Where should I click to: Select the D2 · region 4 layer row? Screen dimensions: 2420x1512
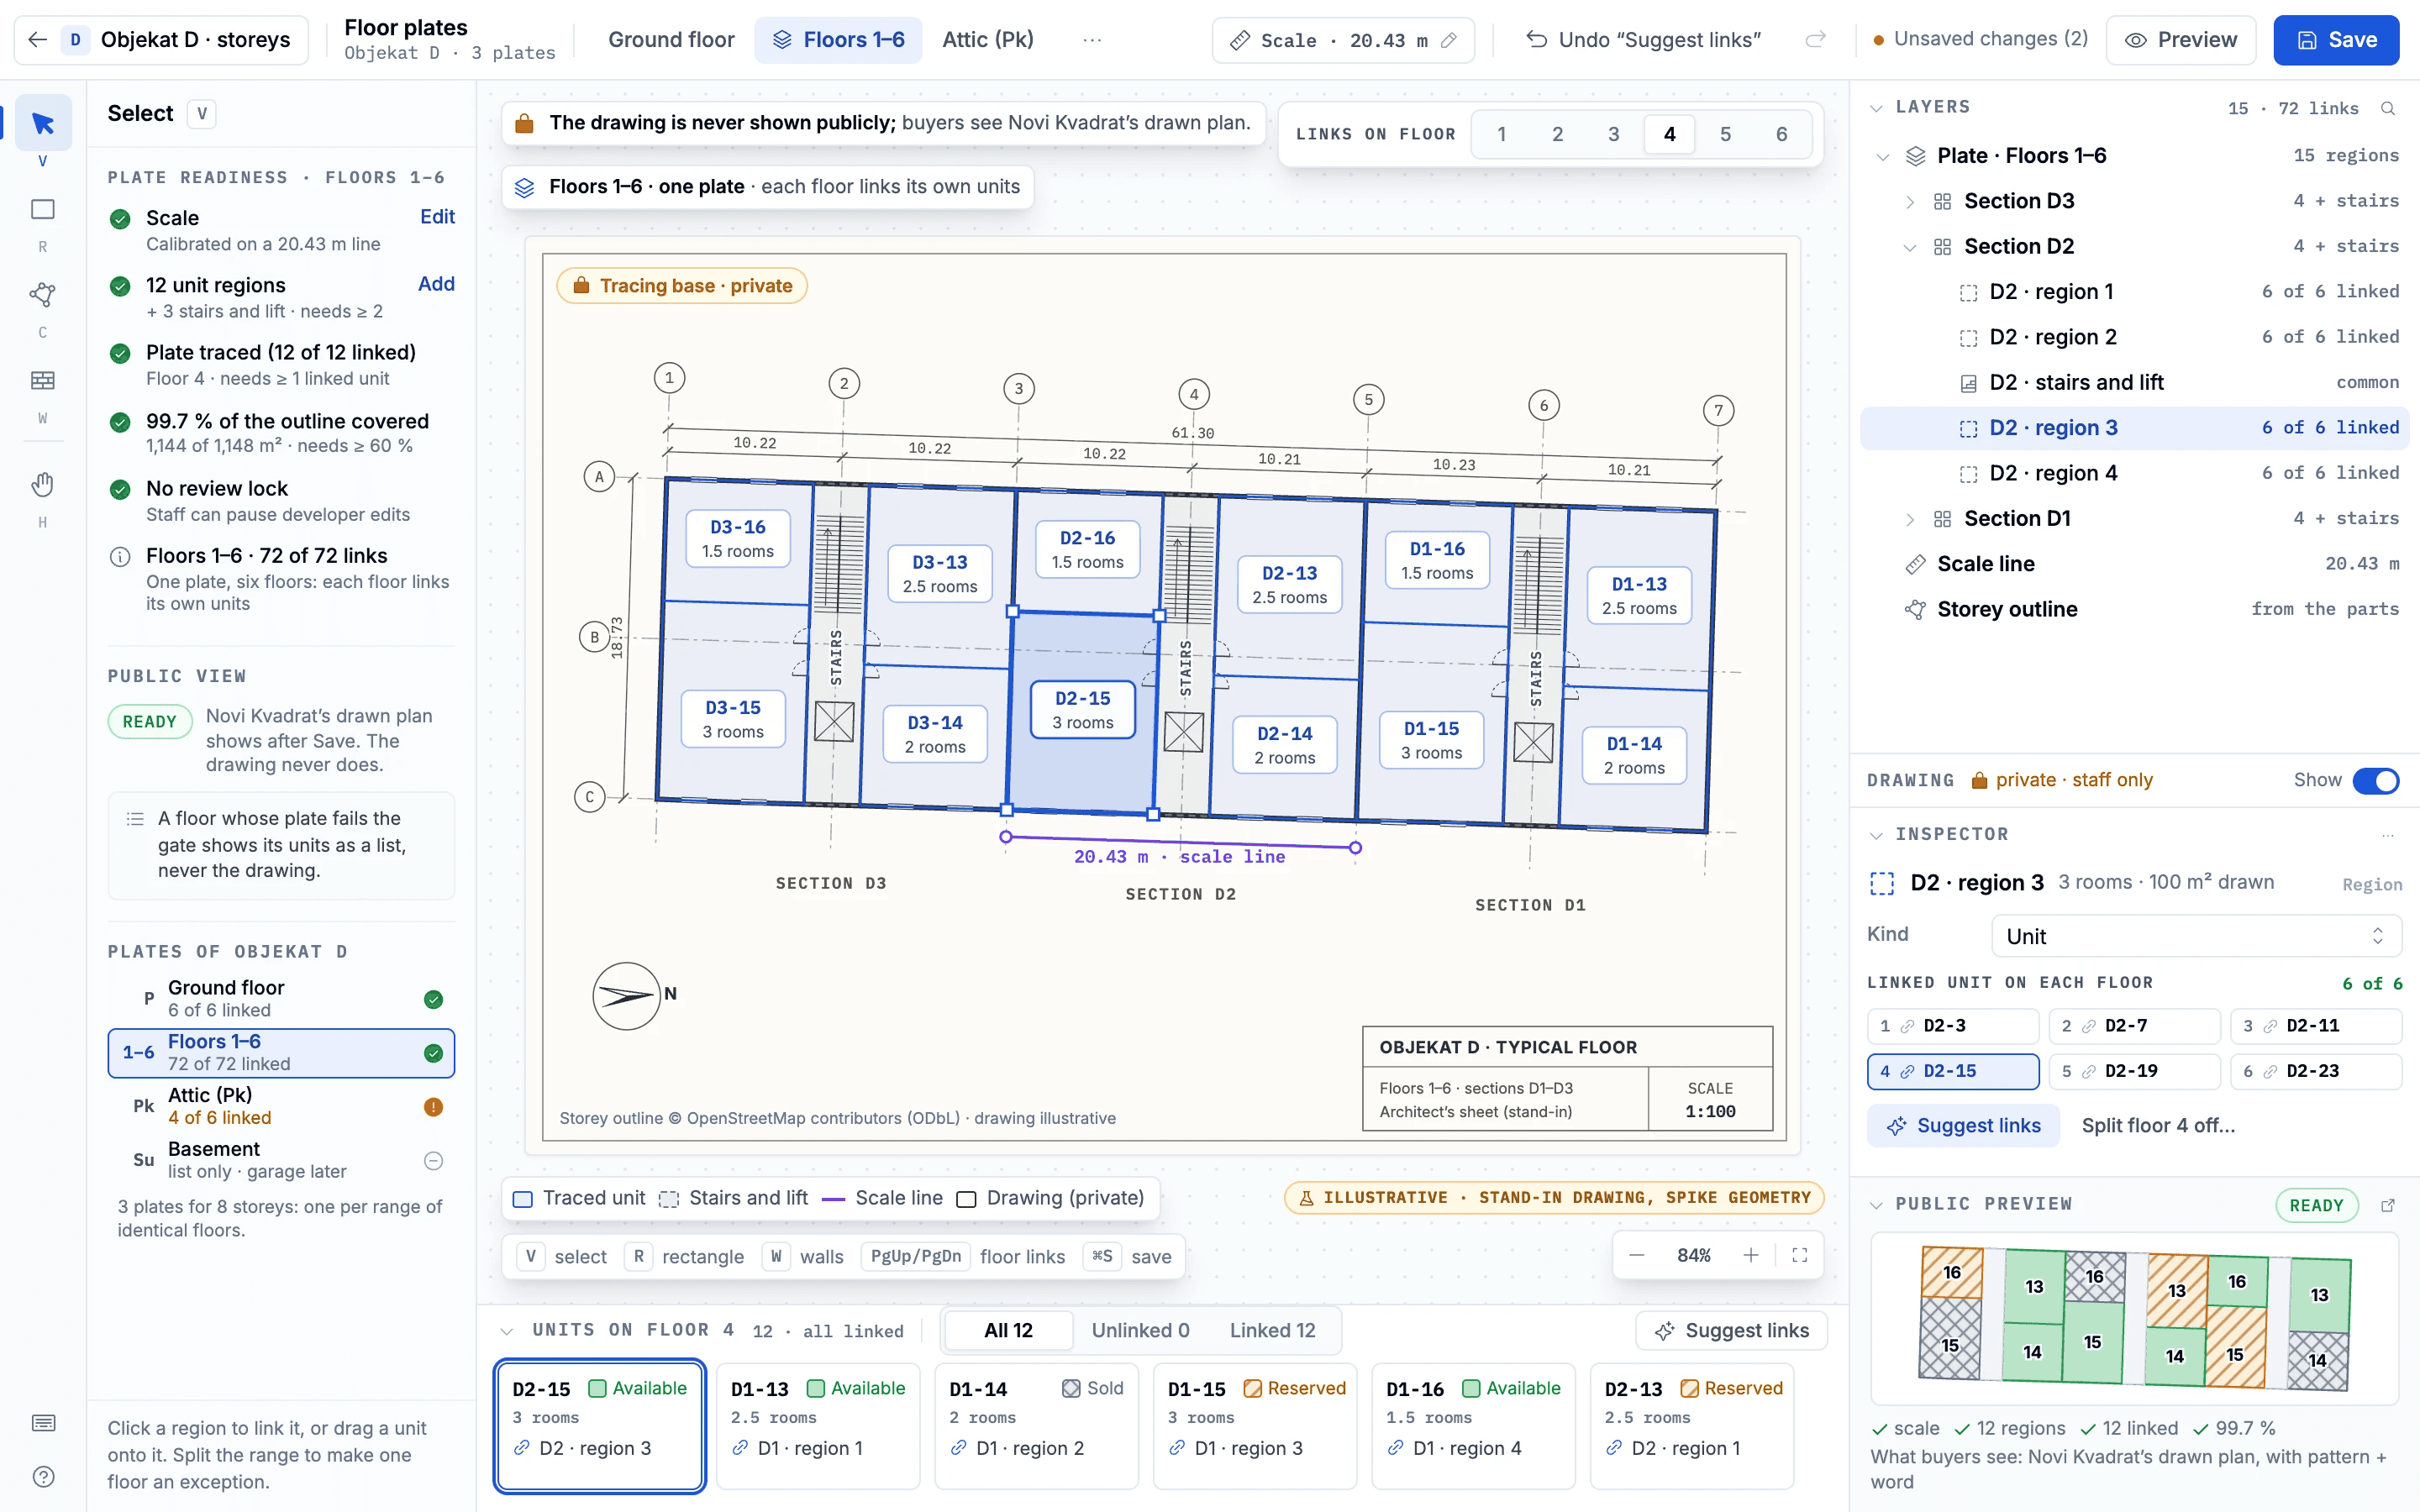pyautogui.click(x=2134, y=473)
